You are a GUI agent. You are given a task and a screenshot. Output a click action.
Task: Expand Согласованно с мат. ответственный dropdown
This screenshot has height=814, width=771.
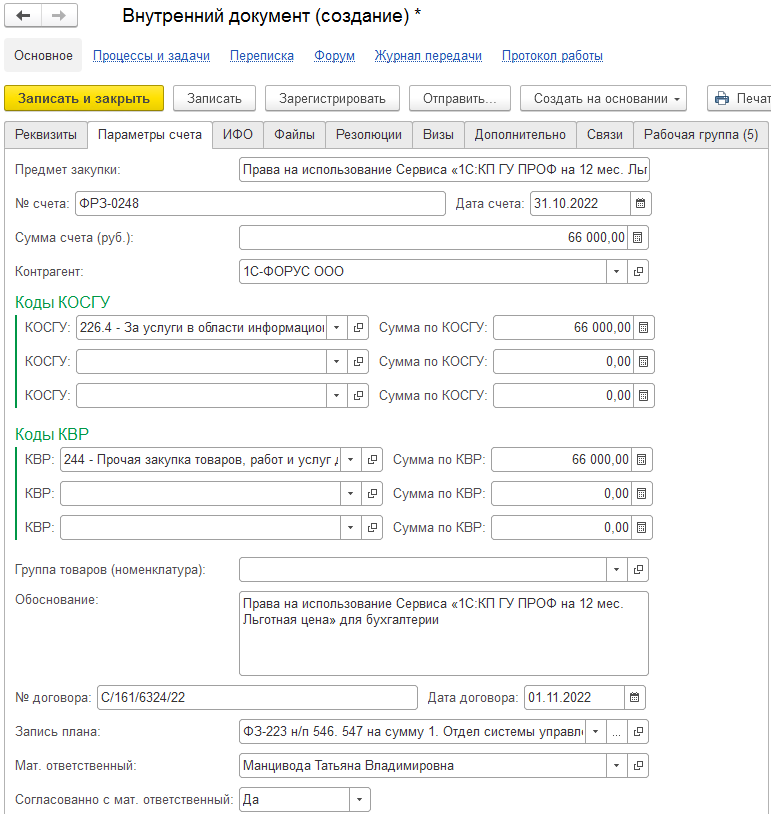point(359,799)
